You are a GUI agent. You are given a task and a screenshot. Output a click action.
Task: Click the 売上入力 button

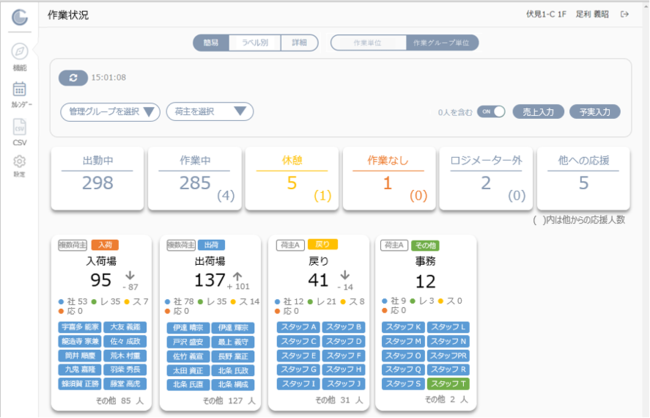pos(538,112)
